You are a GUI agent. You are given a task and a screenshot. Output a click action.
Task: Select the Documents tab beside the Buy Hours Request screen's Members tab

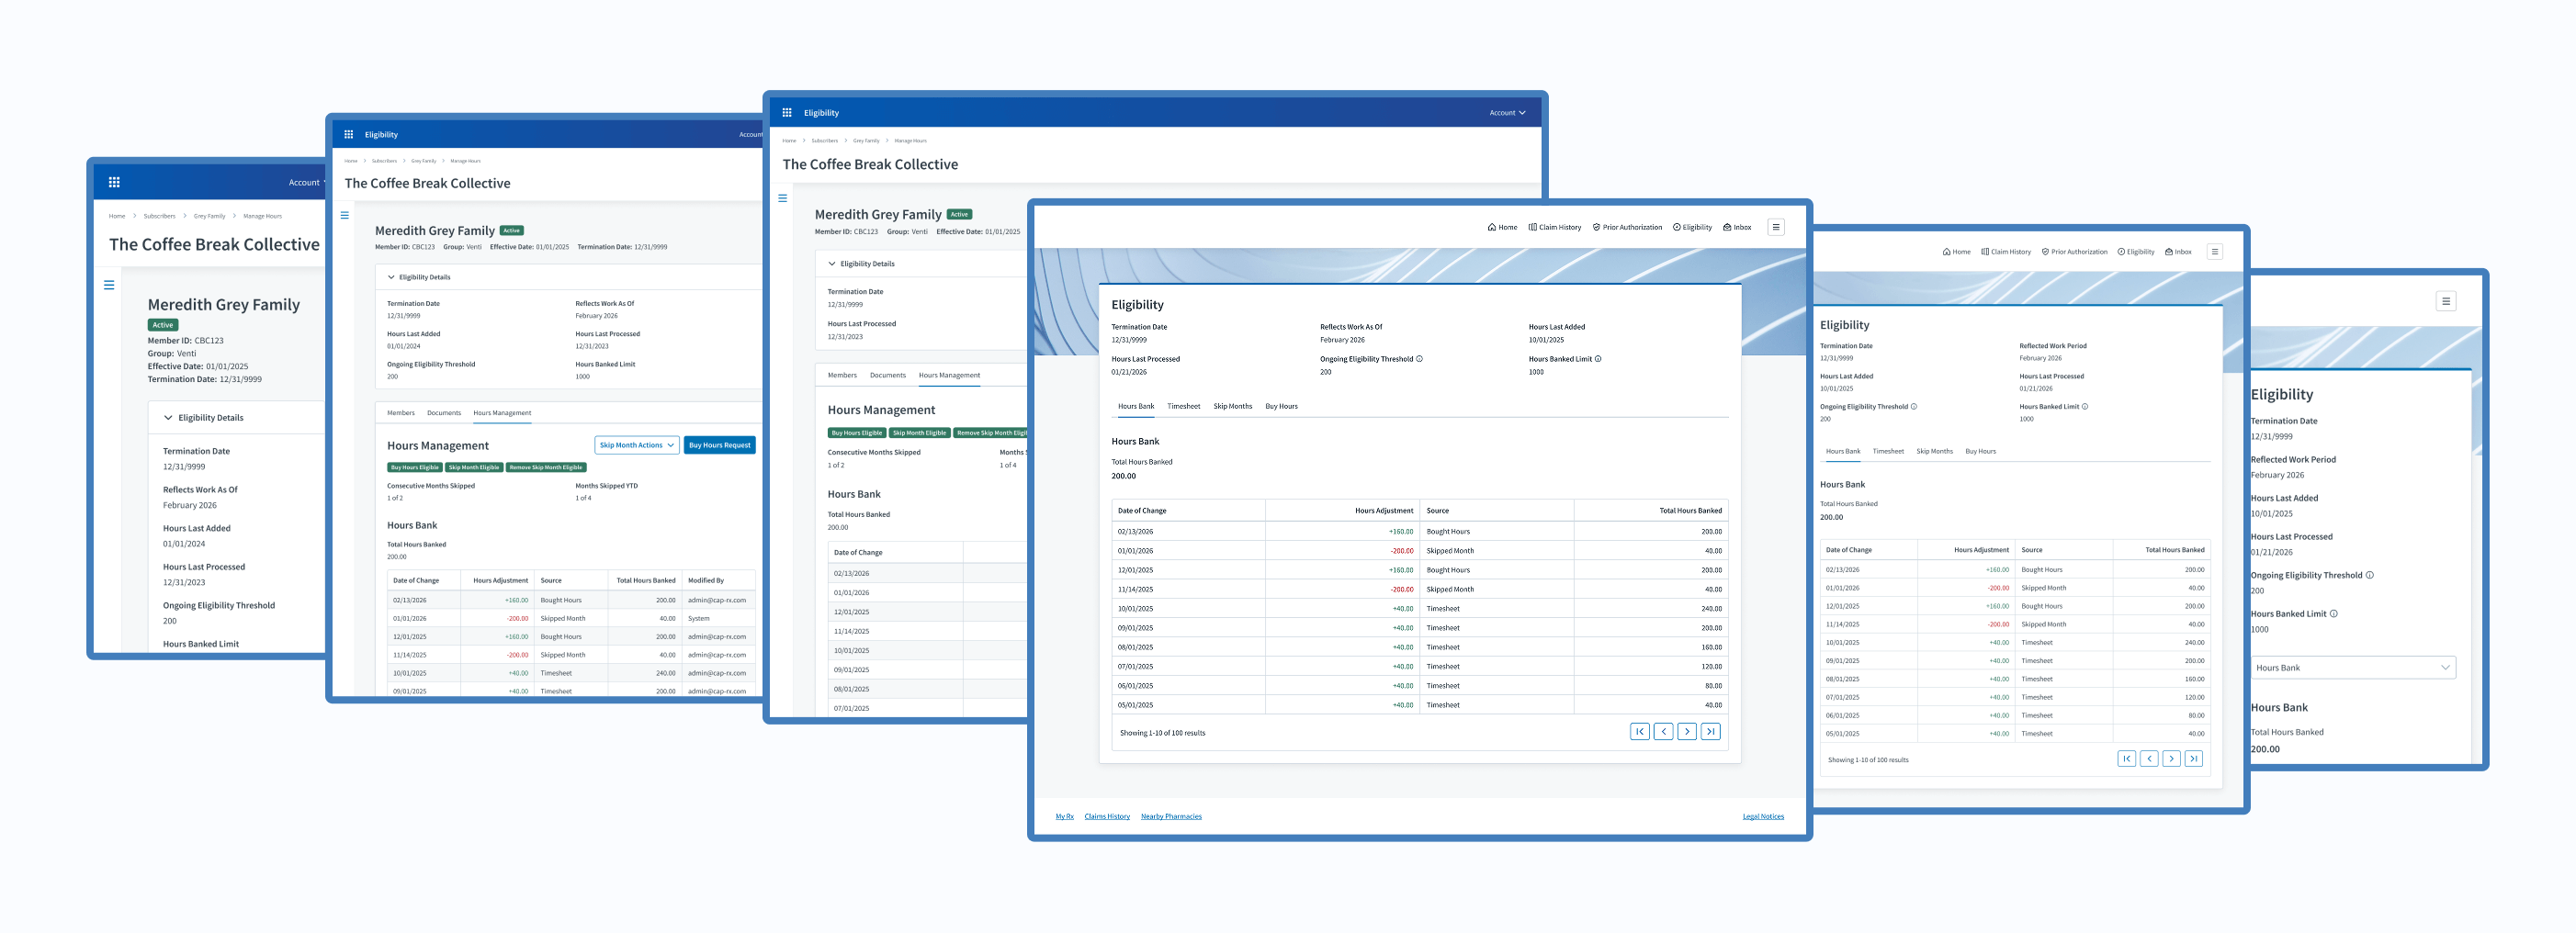pos(444,413)
